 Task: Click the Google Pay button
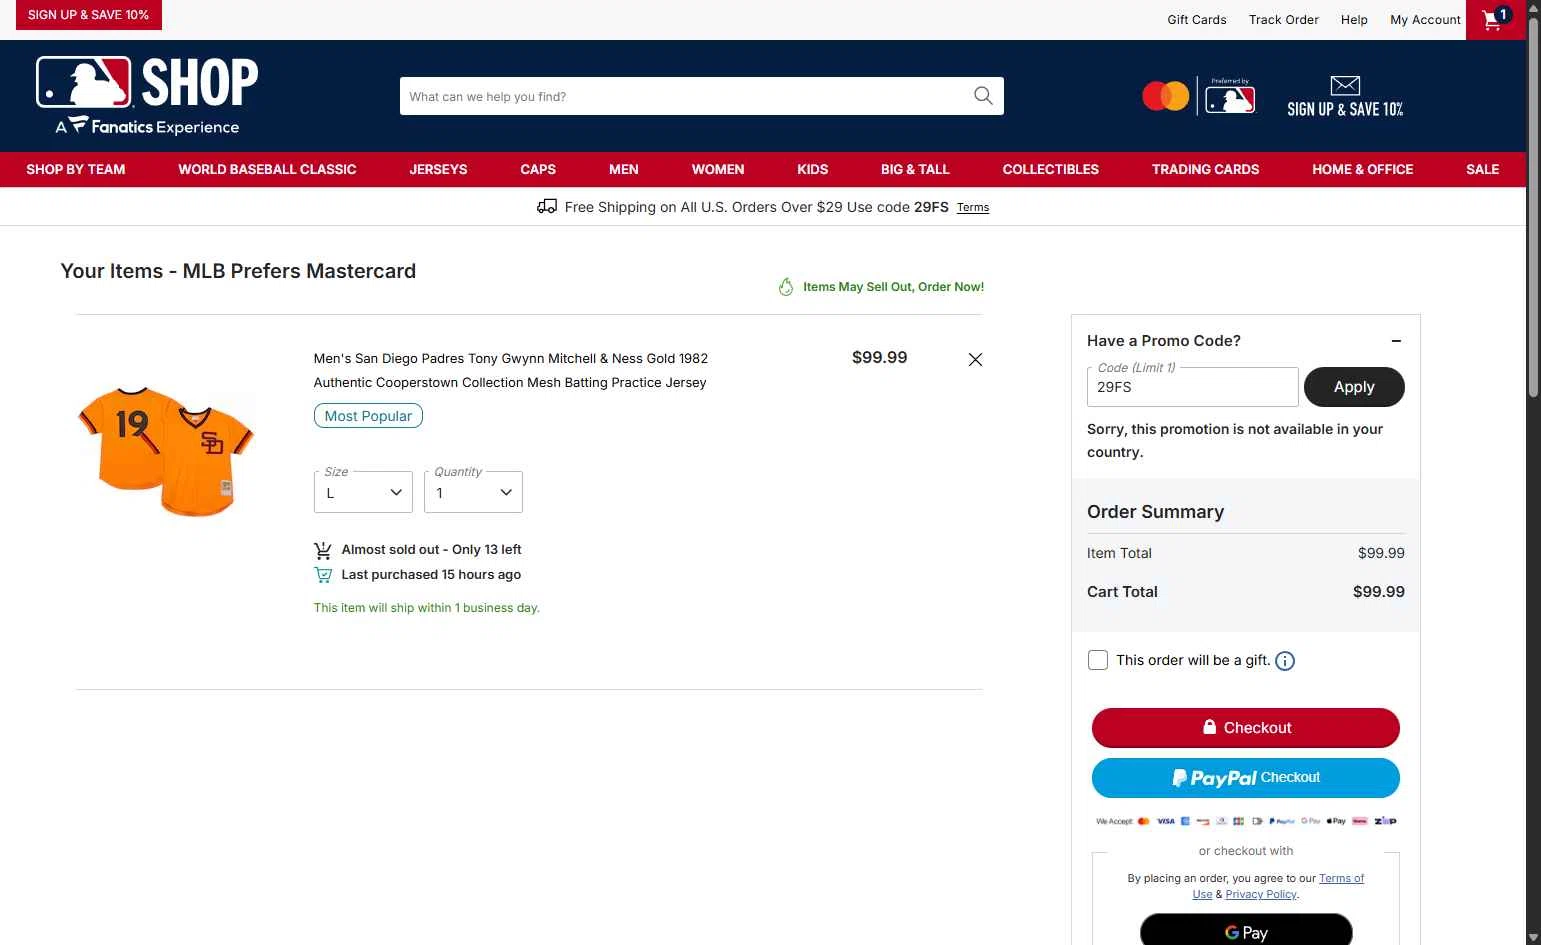[1246, 931]
